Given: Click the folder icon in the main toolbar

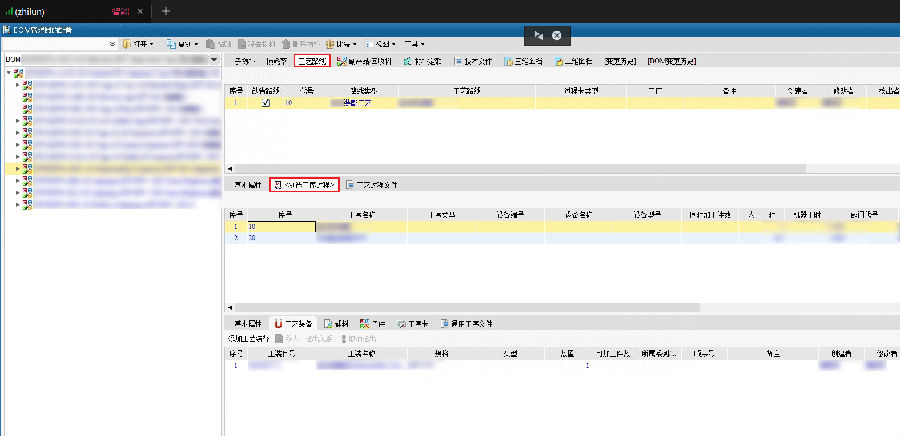Looking at the screenshot, I should [x=126, y=44].
